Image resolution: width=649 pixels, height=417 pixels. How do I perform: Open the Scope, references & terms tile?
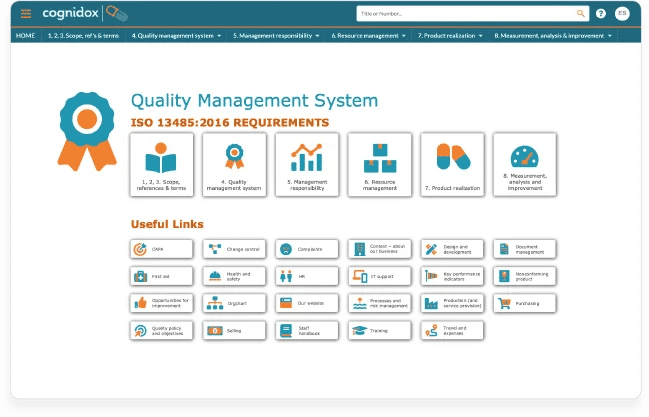click(161, 165)
